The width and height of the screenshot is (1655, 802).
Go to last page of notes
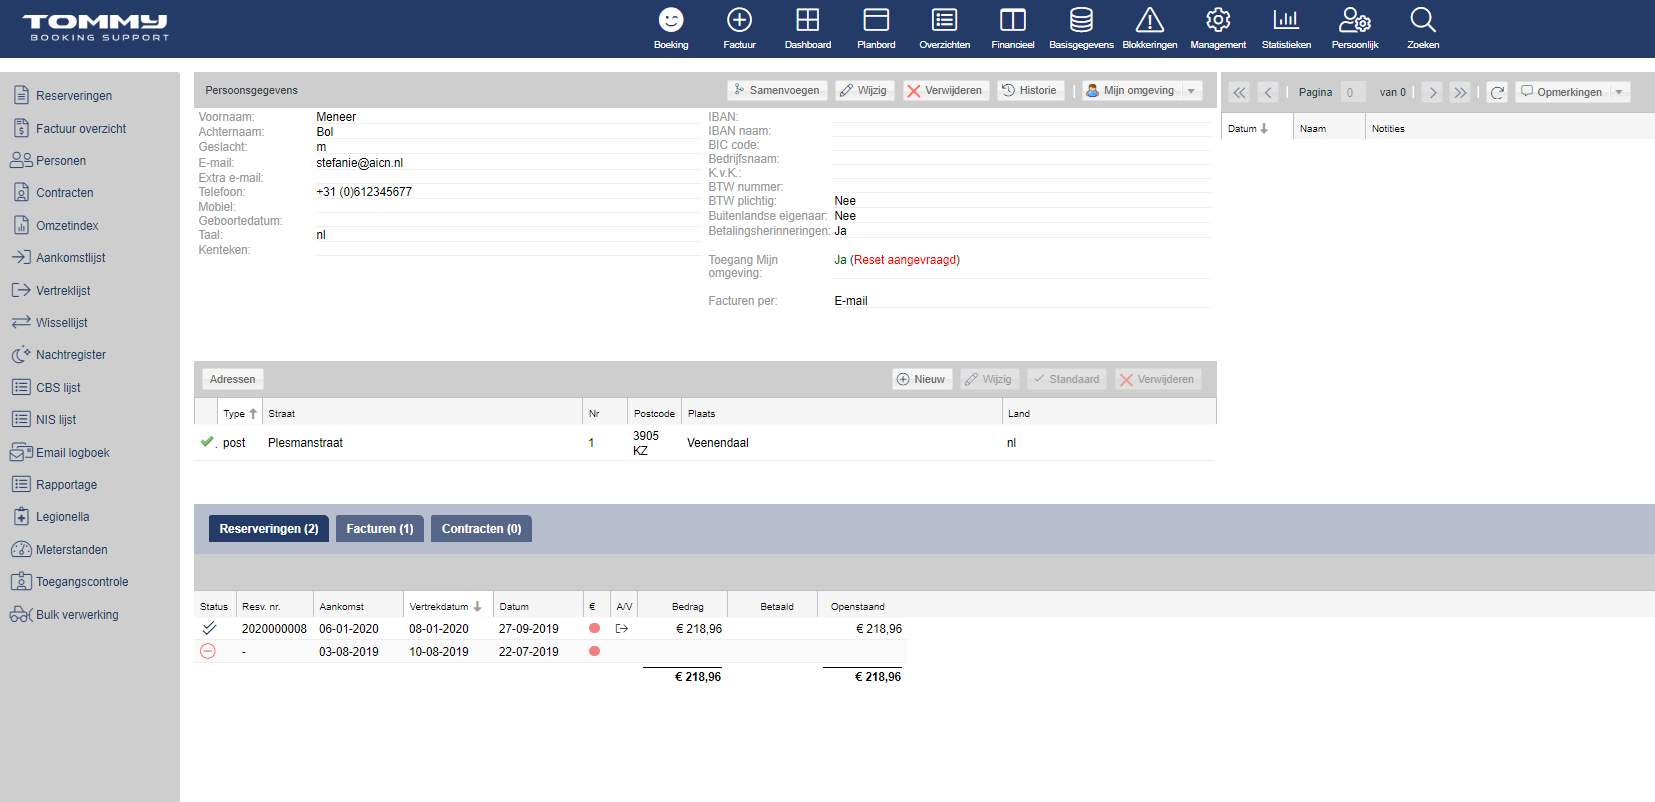(x=1460, y=92)
